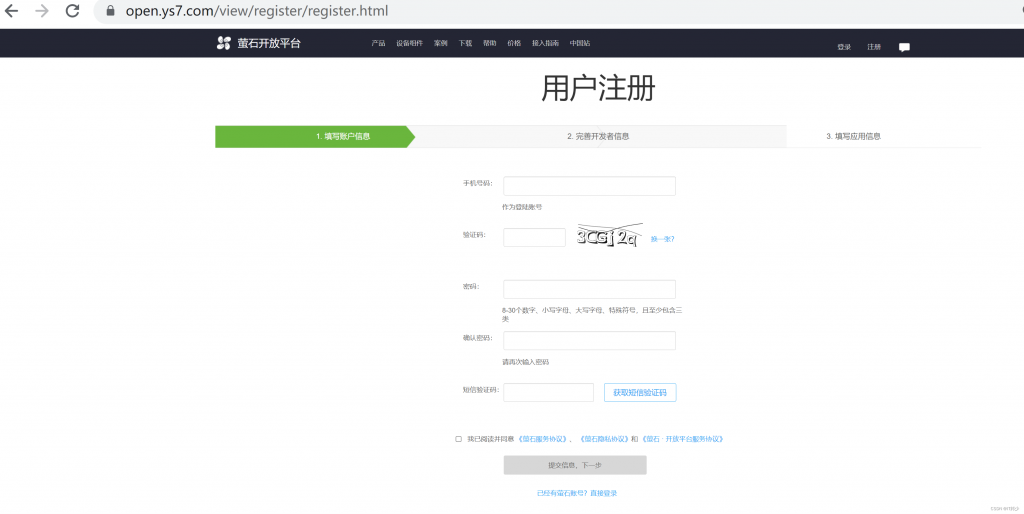Open the 价格 menu item
This screenshot has width=1024, height=514.
click(514, 43)
